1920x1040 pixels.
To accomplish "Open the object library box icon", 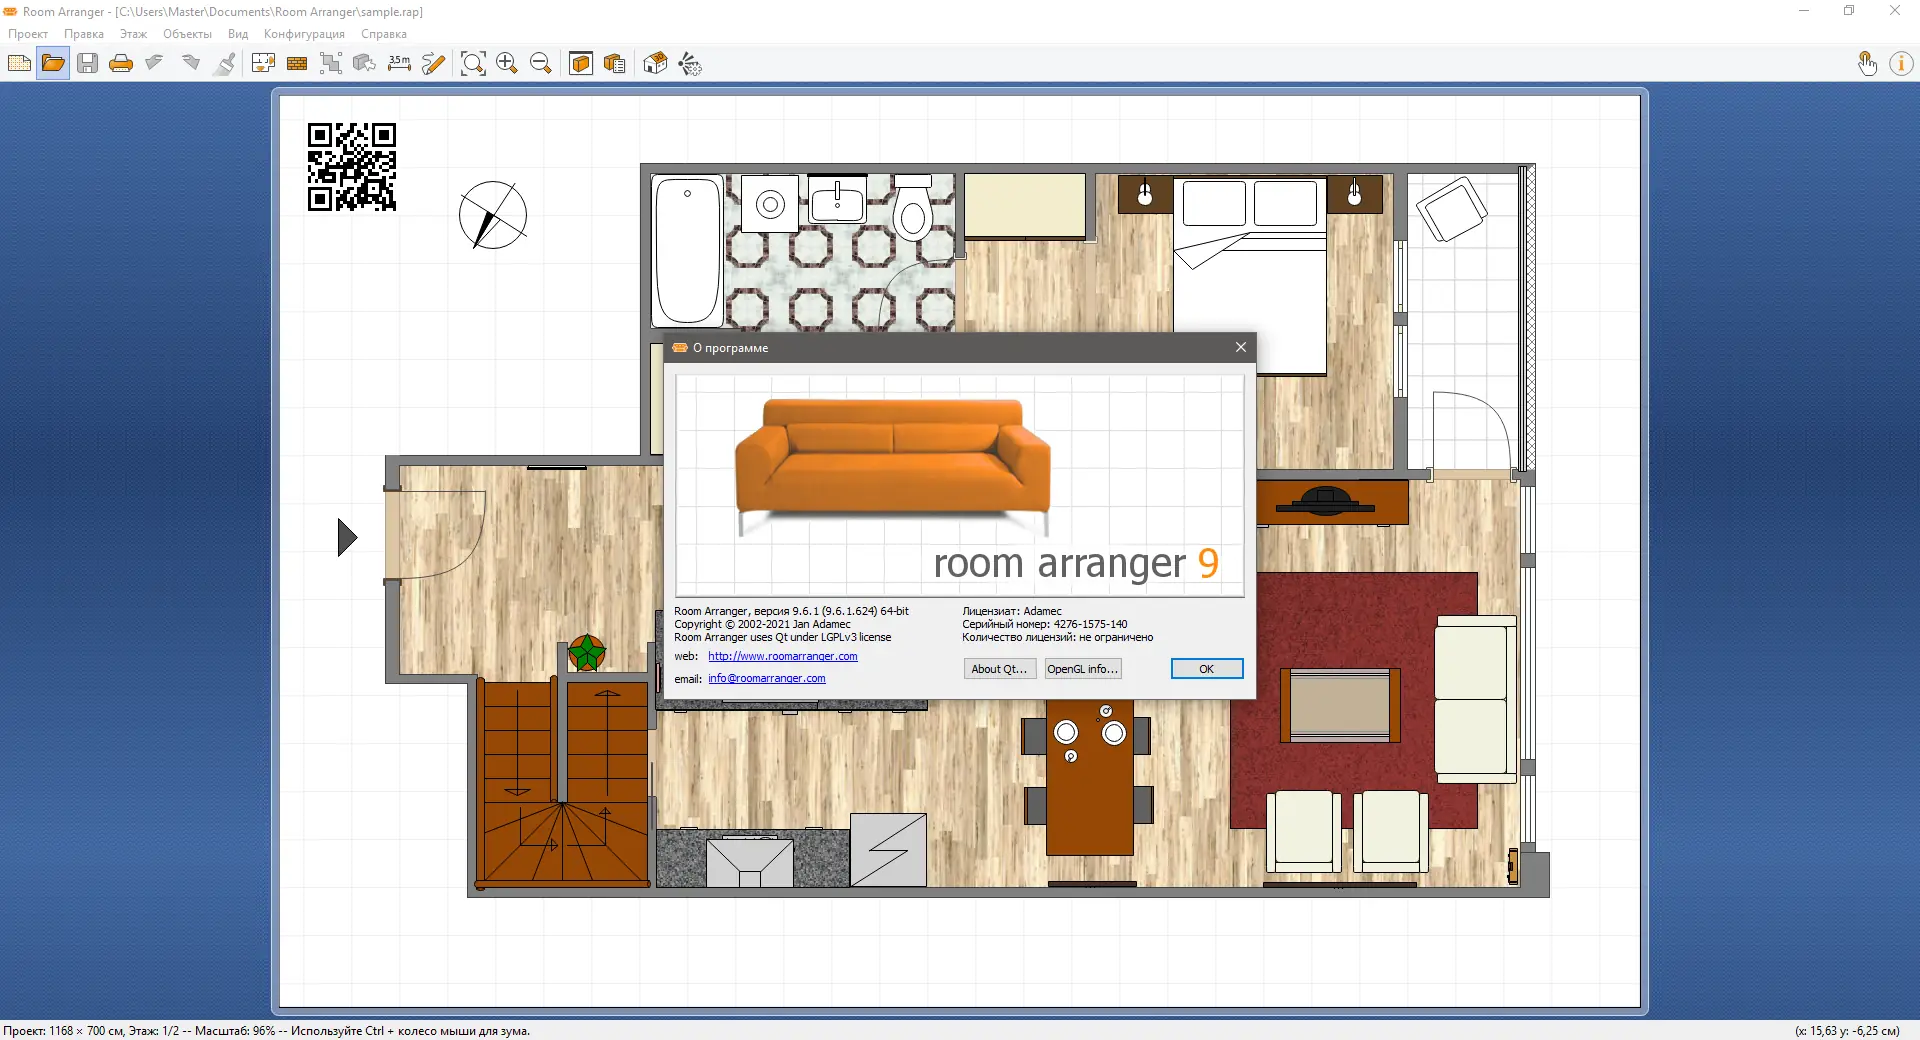I will coord(581,64).
